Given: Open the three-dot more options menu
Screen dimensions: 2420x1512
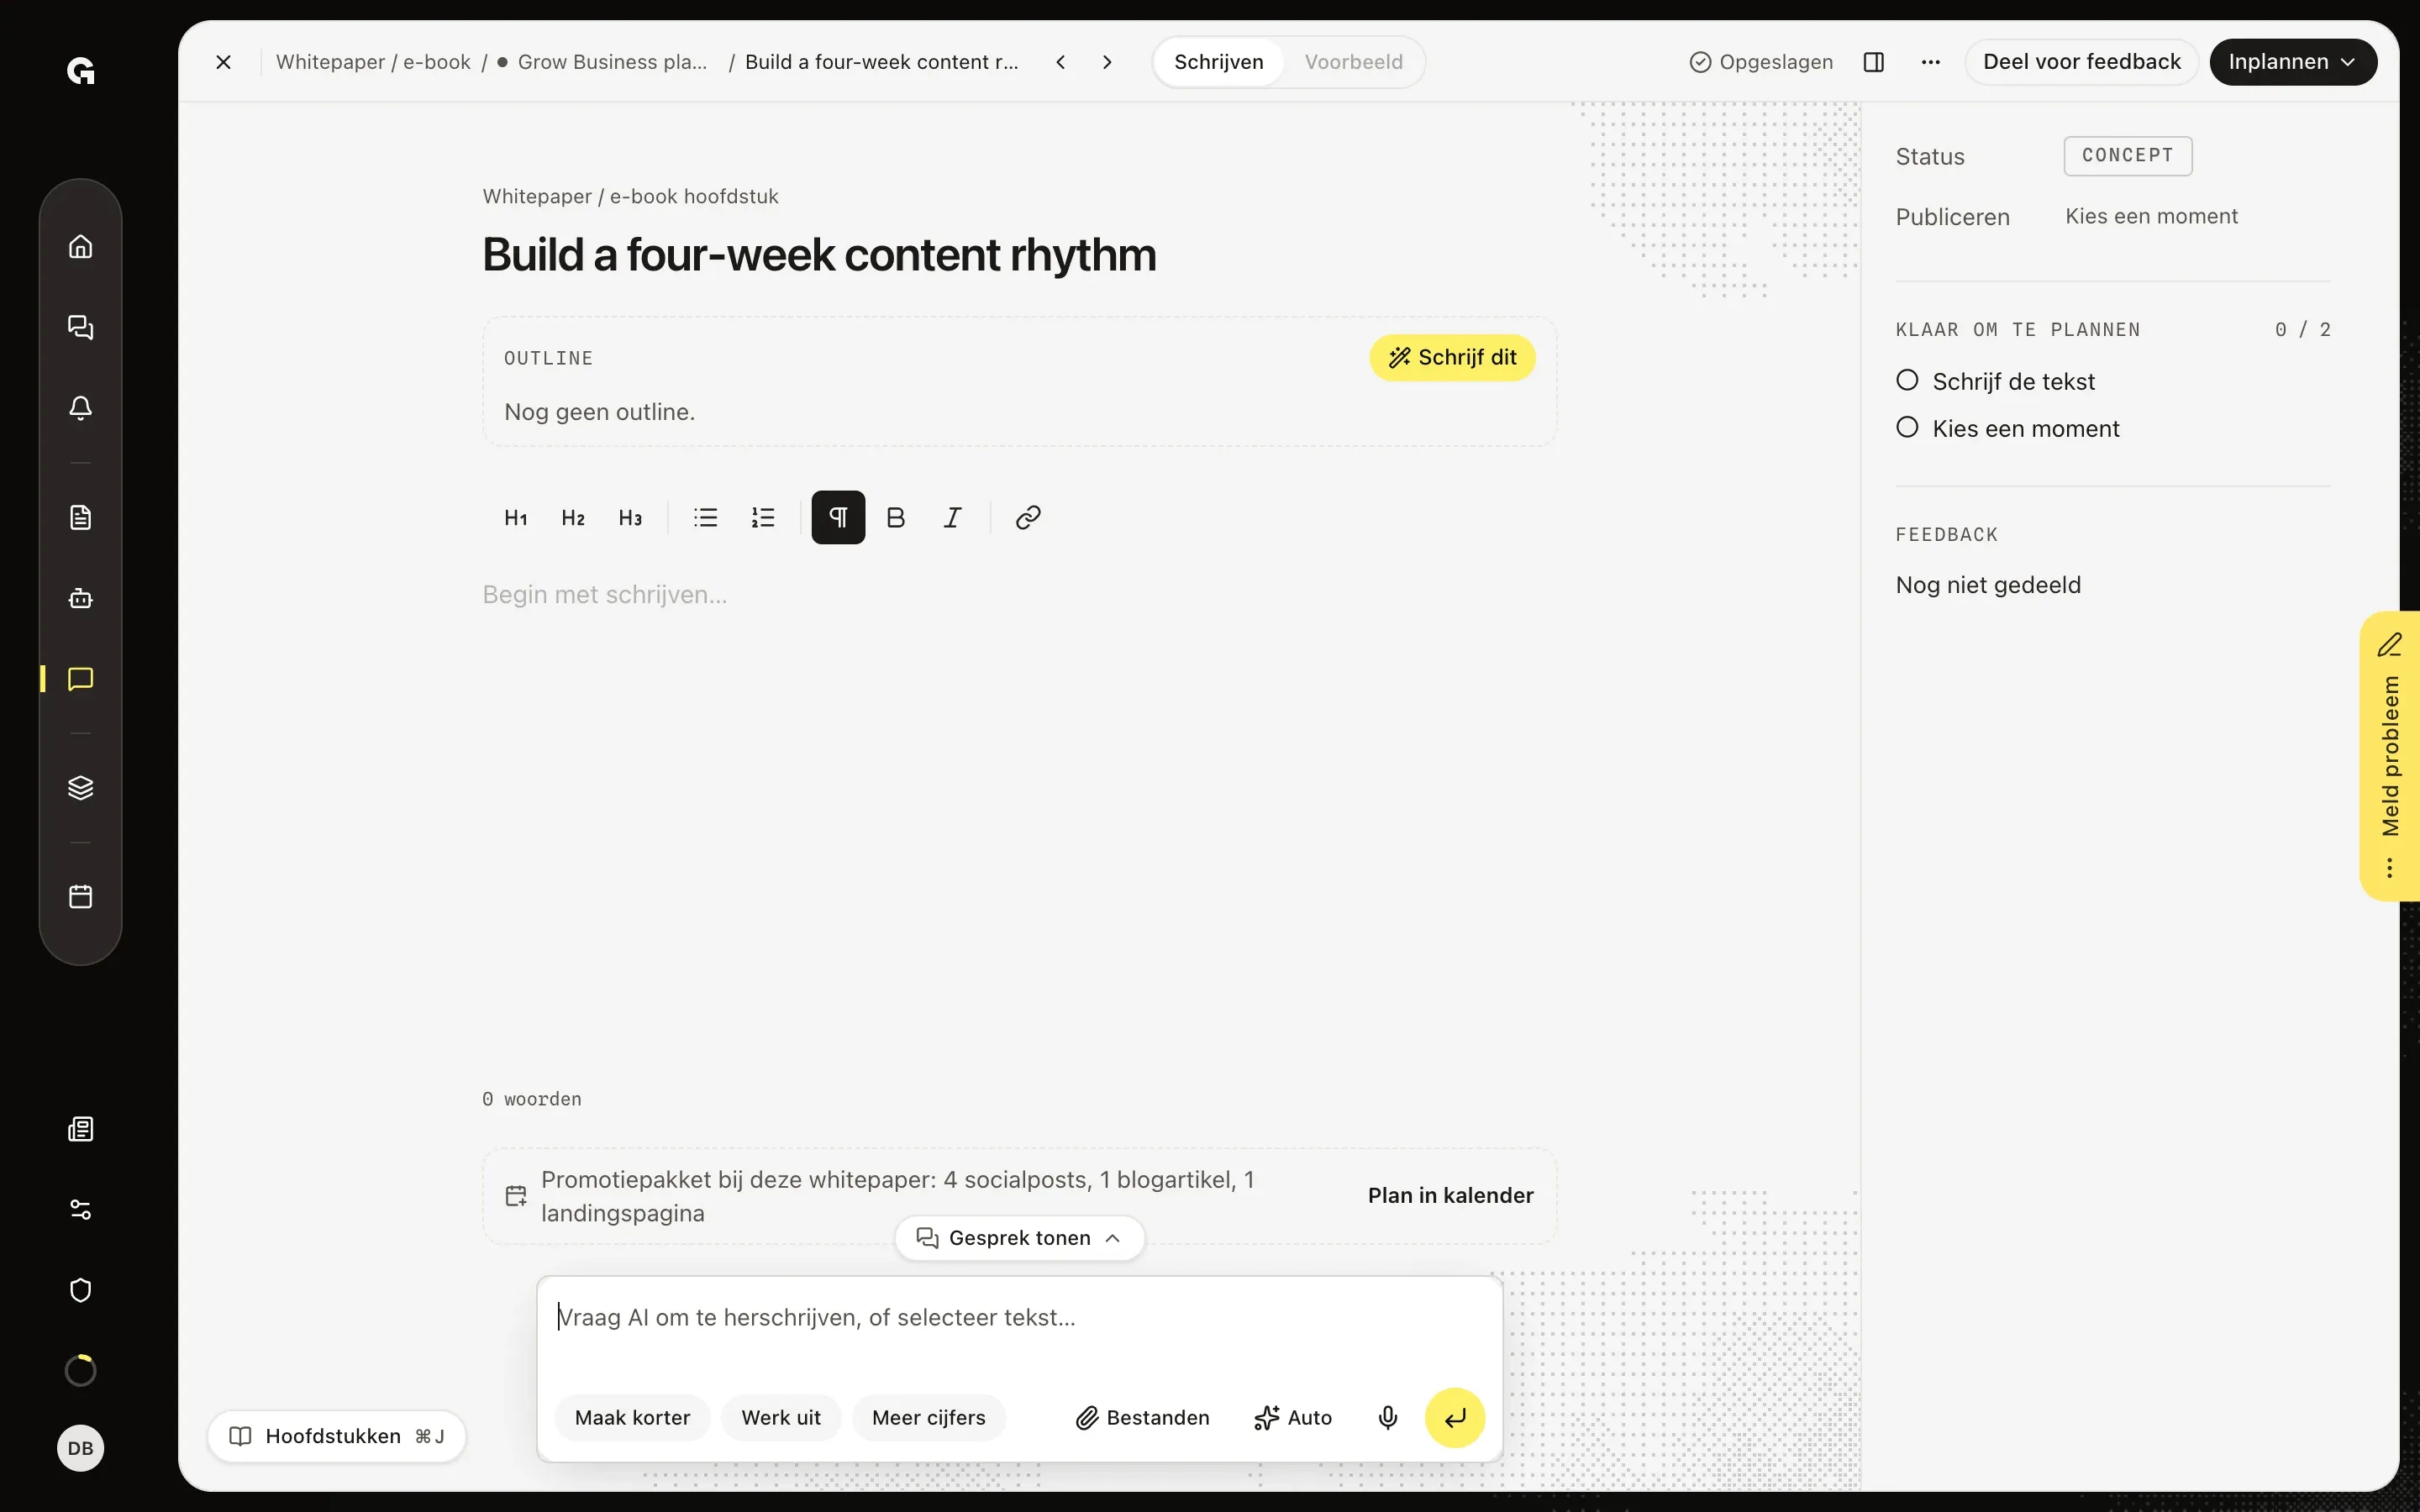Looking at the screenshot, I should click(1931, 62).
